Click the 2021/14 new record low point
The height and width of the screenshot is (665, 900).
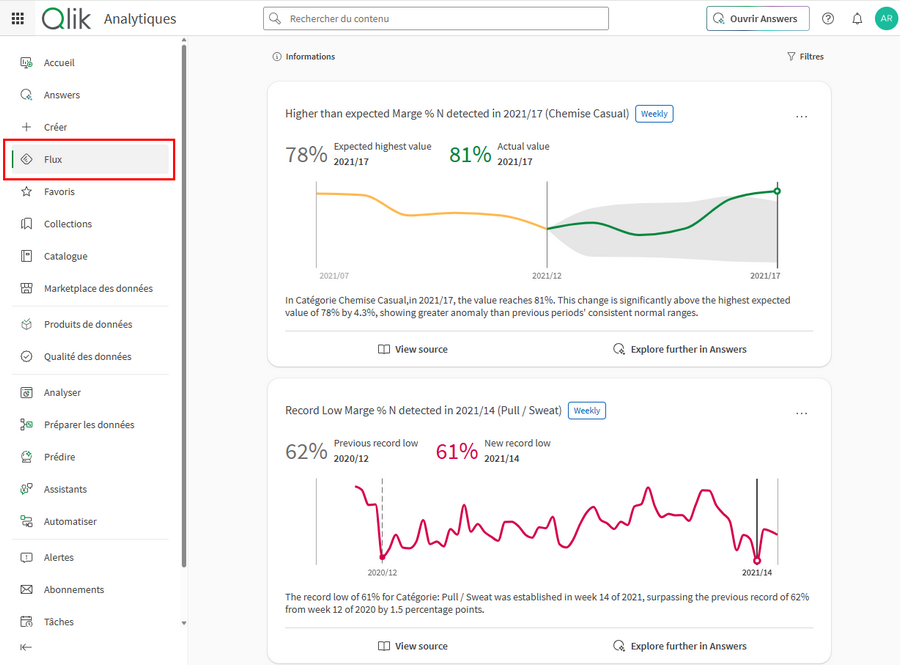coord(757,560)
